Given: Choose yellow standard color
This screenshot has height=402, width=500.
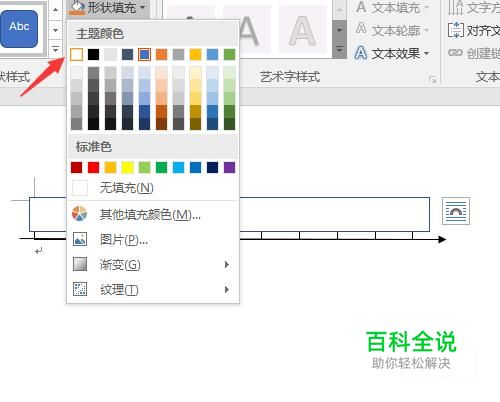Looking at the screenshot, I should (128, 167).
